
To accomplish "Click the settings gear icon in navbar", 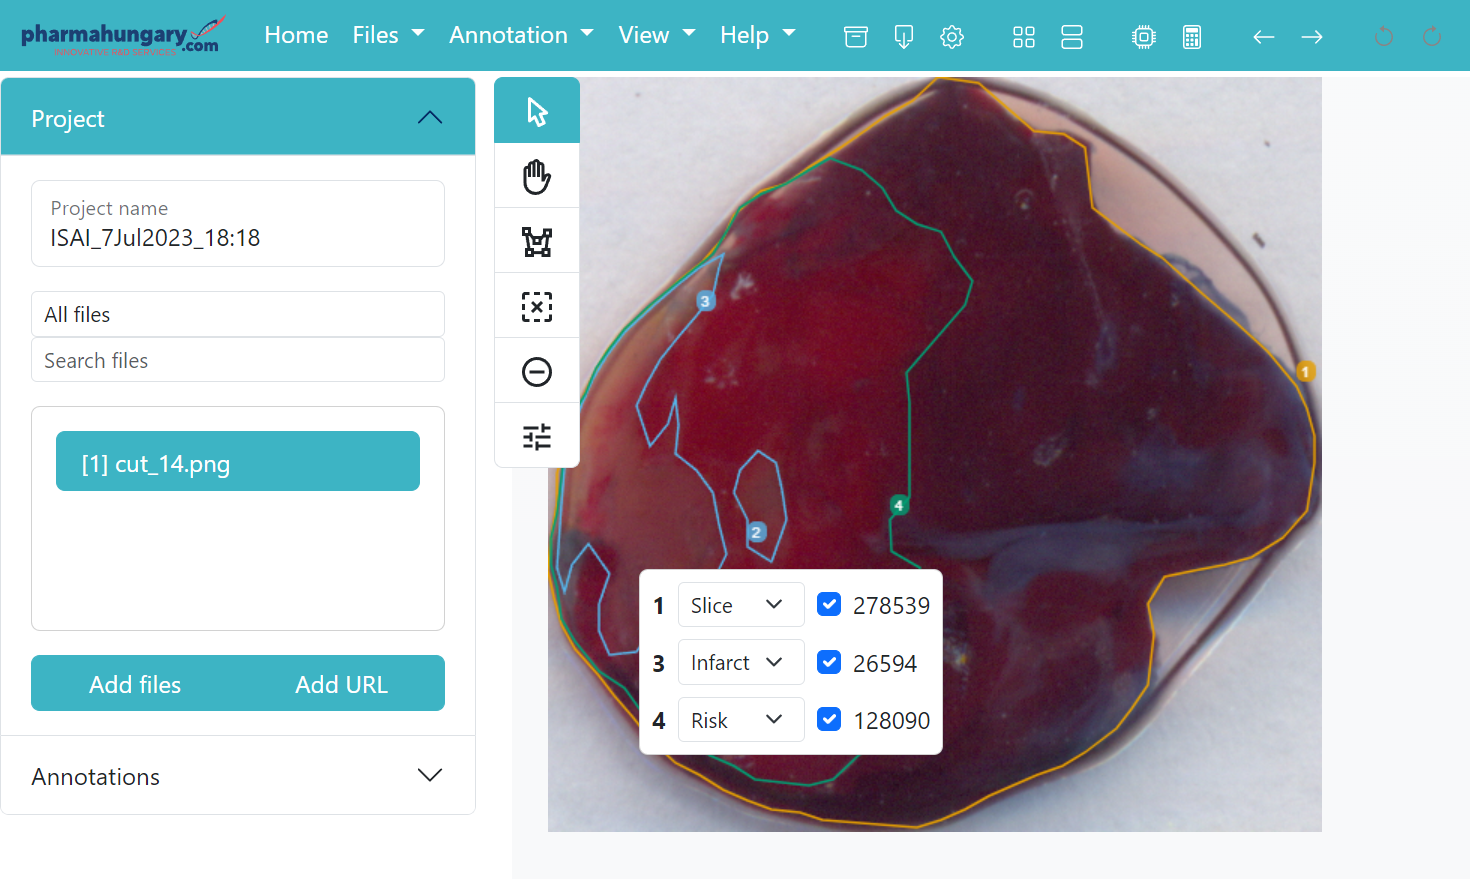I will coord(952,37).
